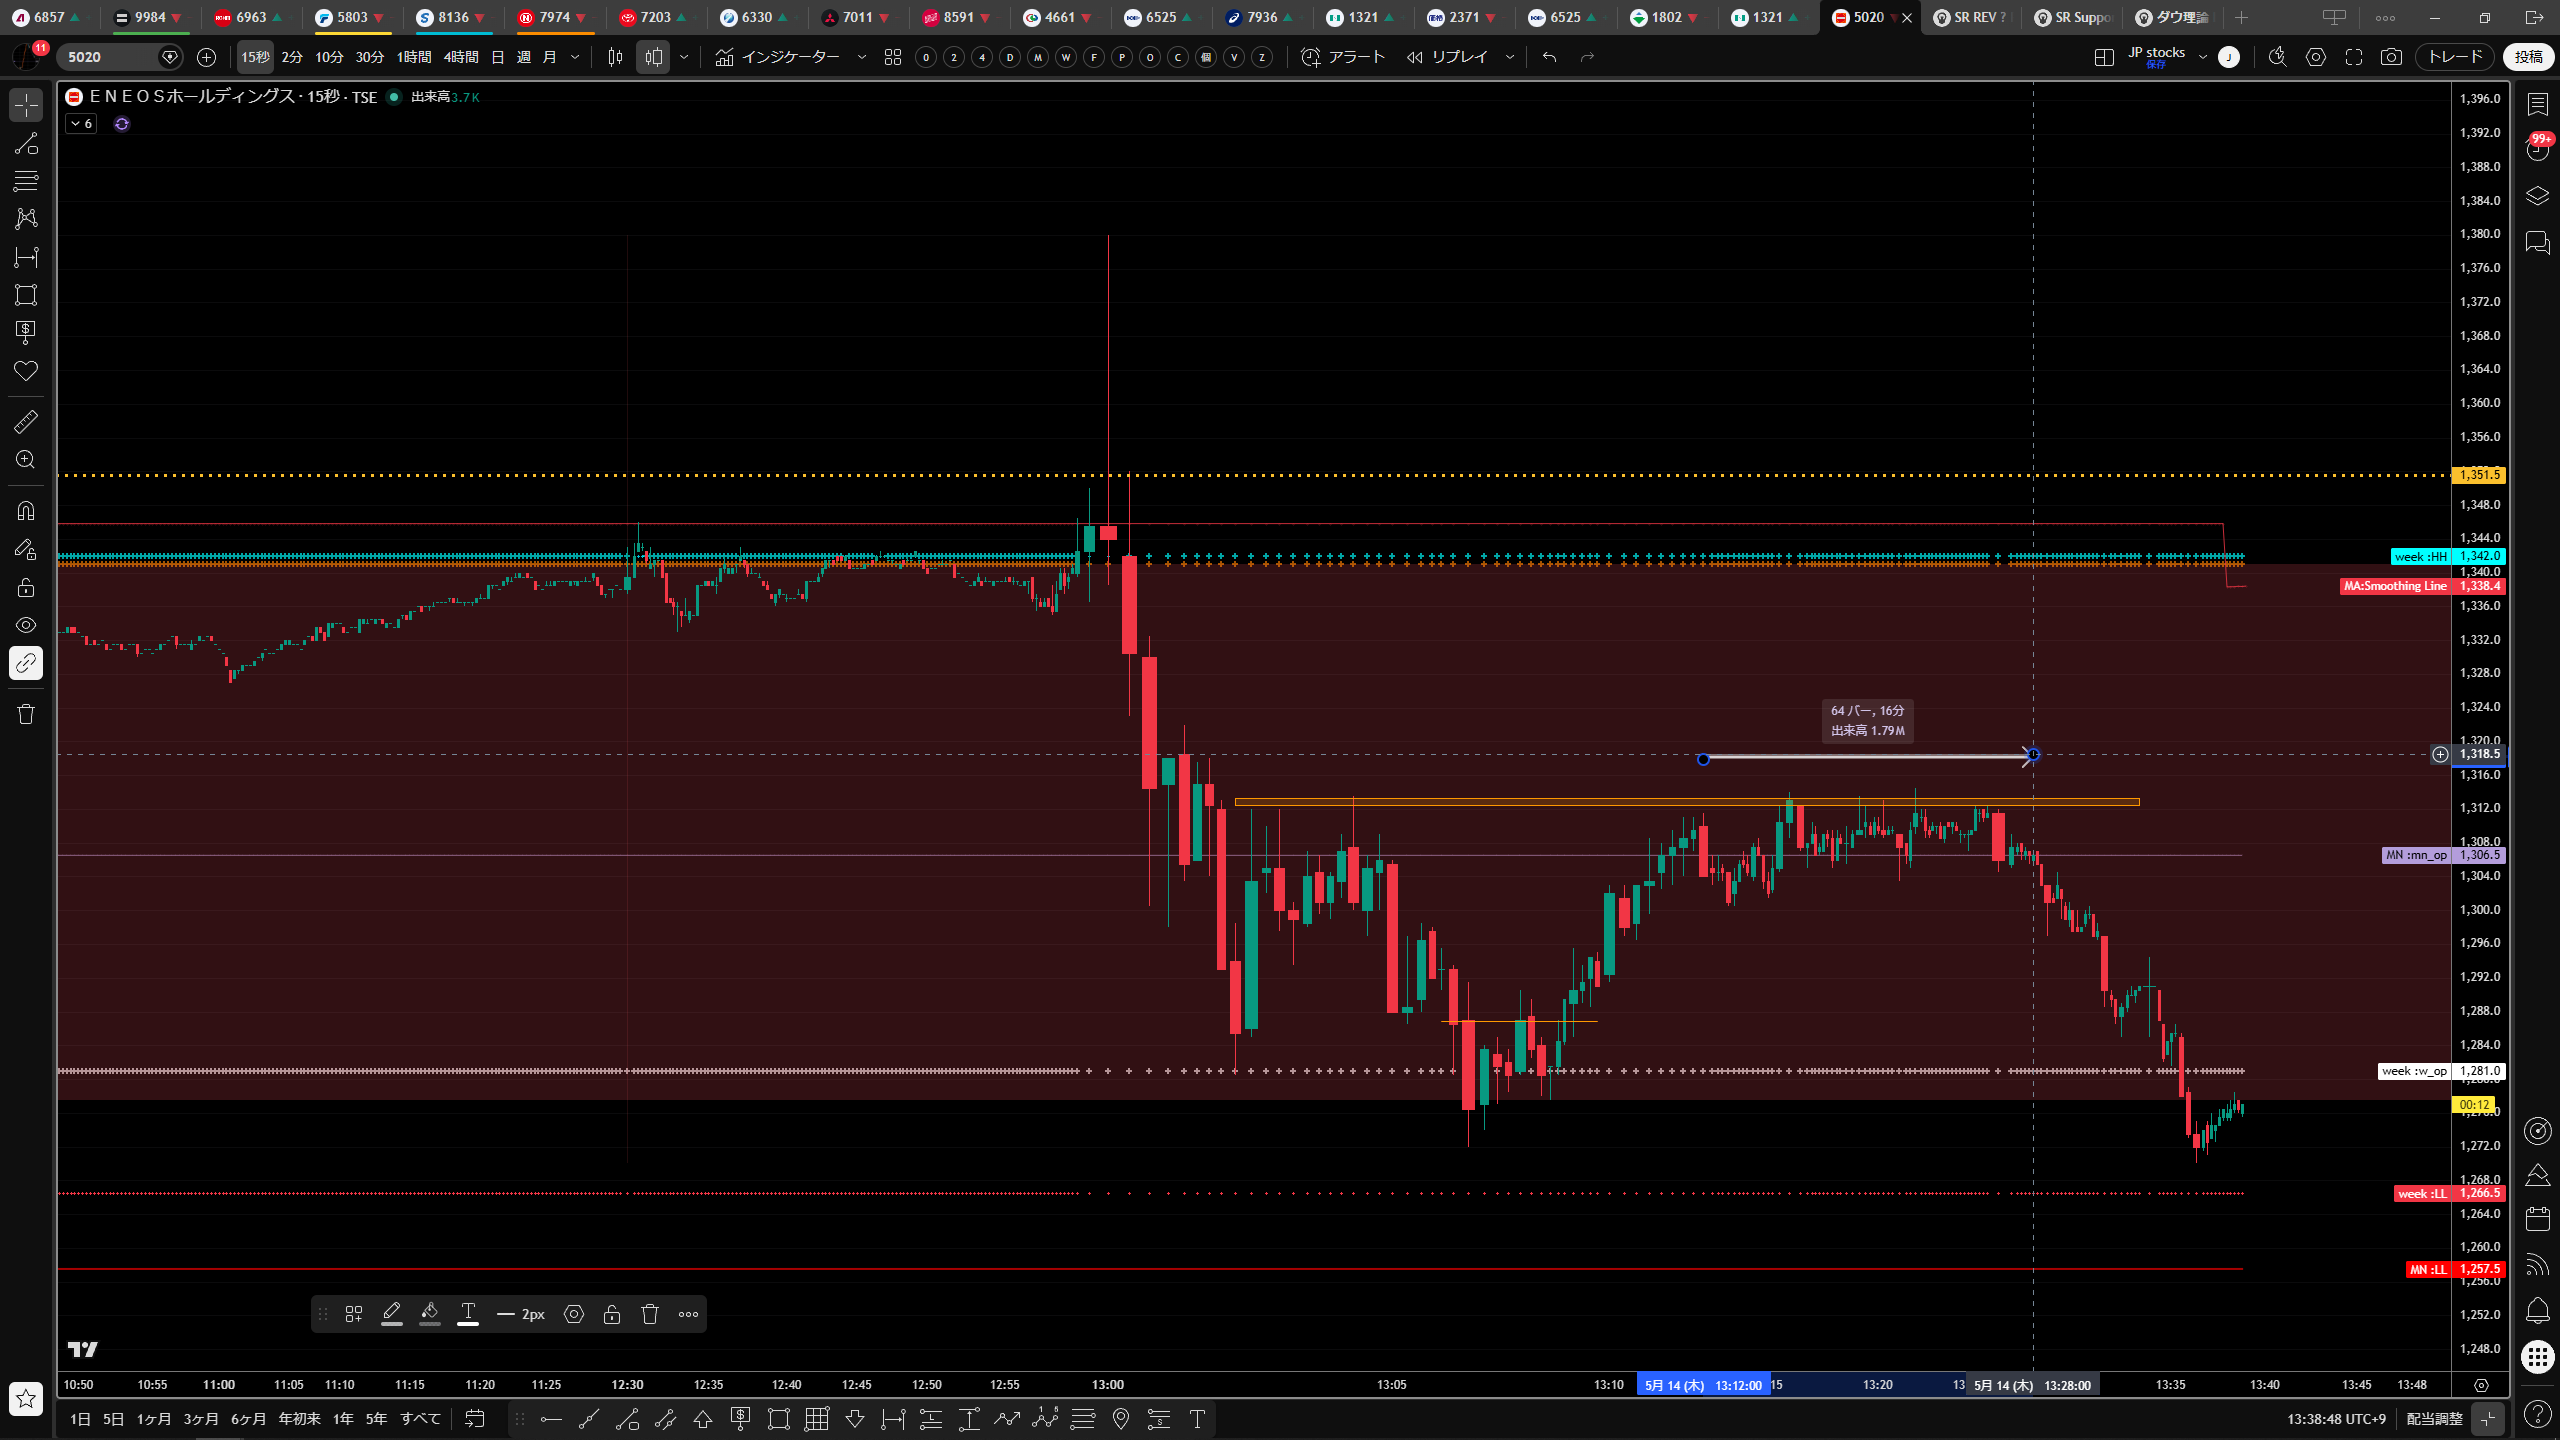This screenshot has width=2560, height=1440.
Task: Select the crosshair cursor tool
Action: (26, 105)
